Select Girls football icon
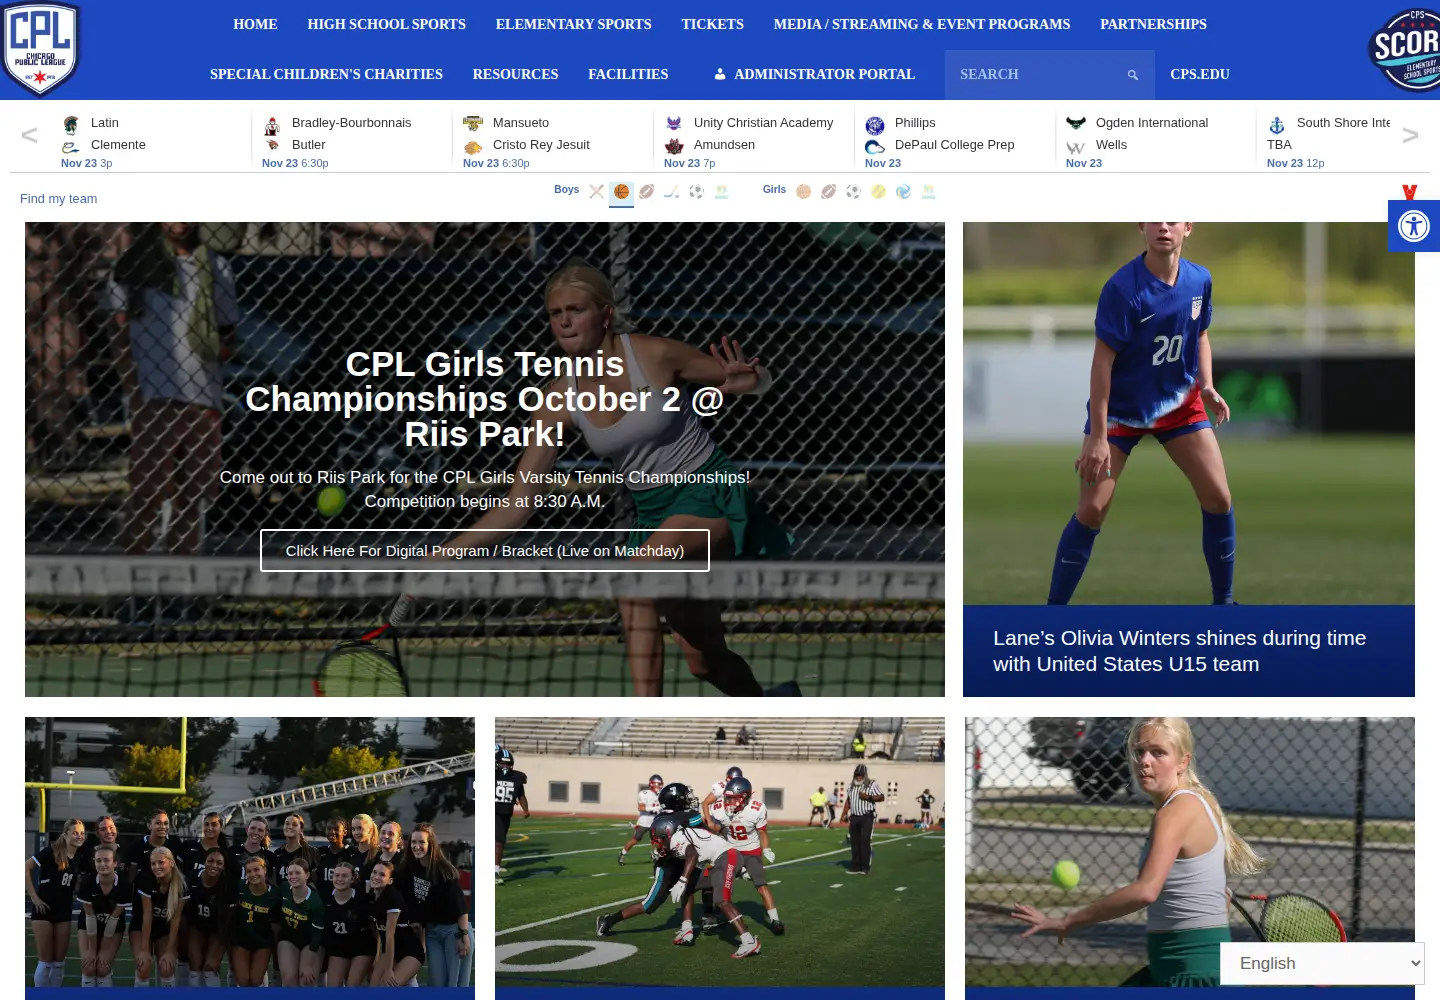The height and width of the screenshot is (1000, 1440). pos(828,191)
